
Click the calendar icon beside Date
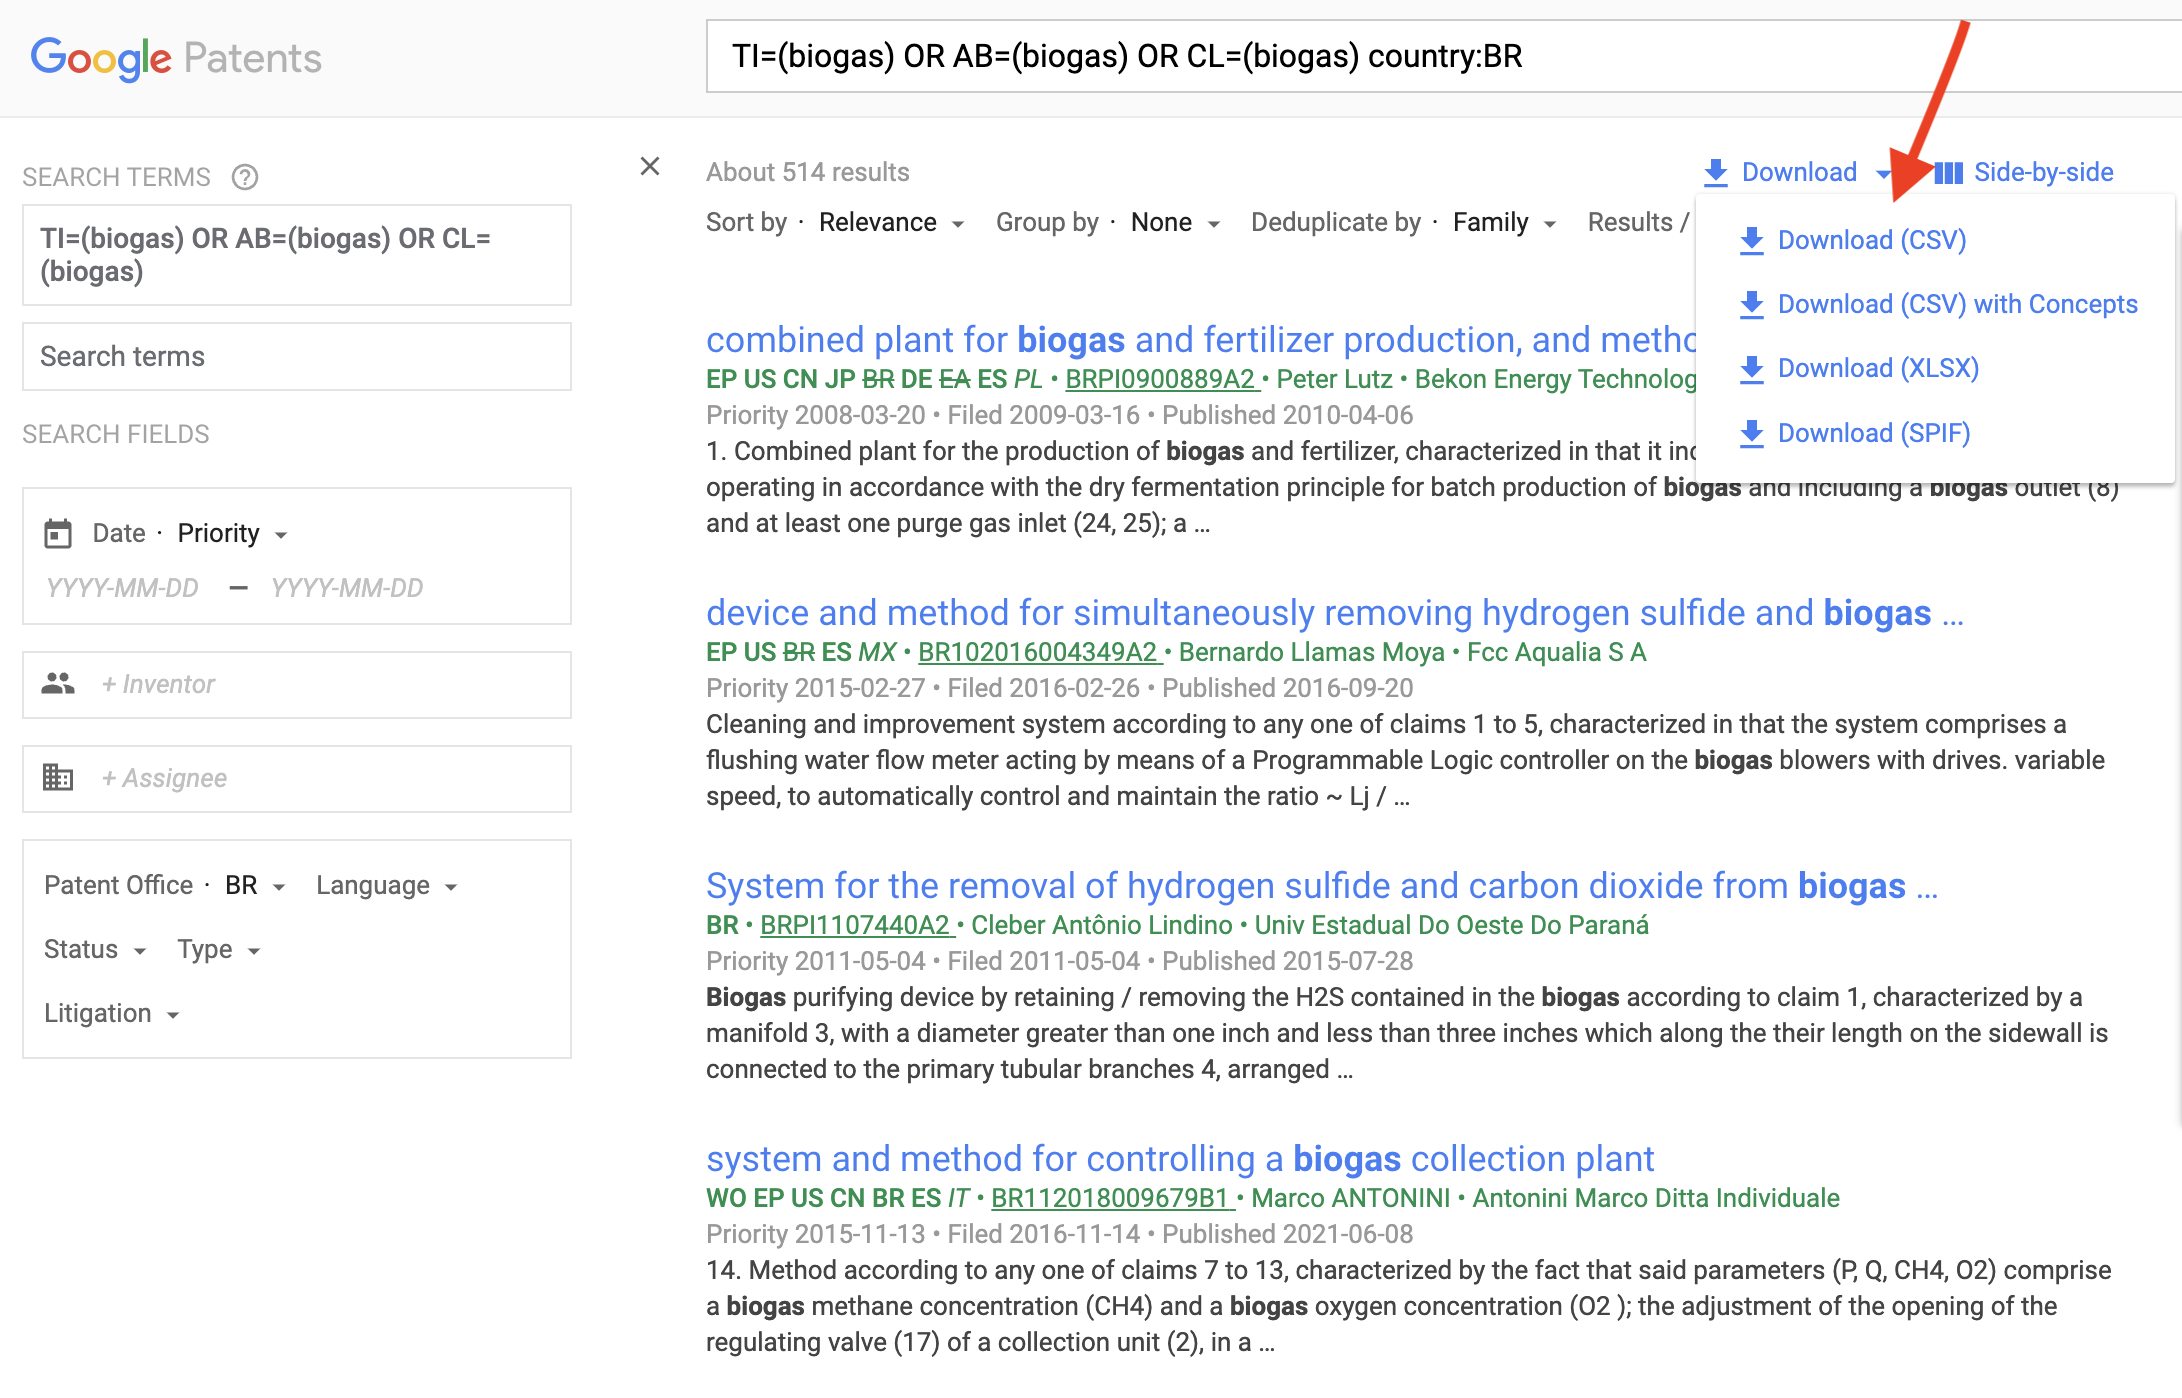(58, 534)
